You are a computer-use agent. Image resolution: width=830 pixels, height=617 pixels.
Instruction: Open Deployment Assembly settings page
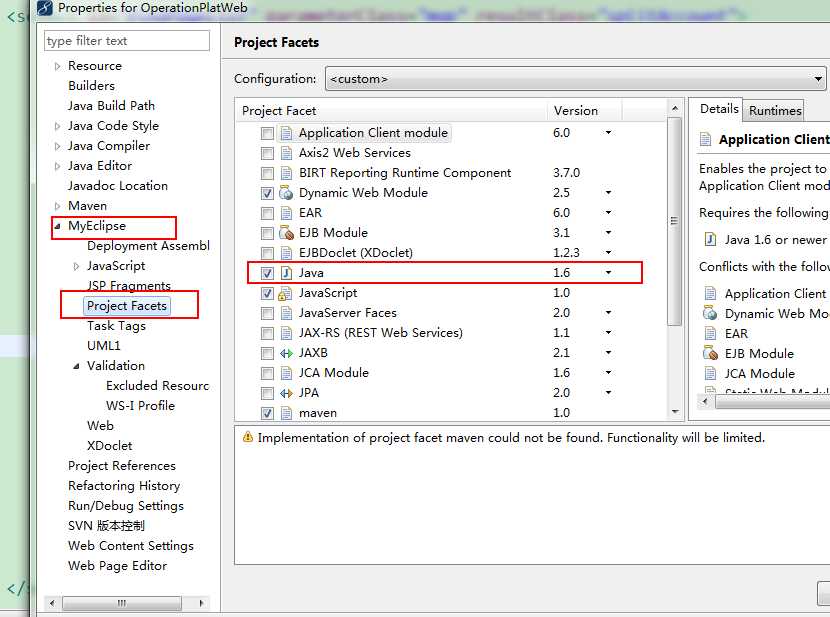(148, 246)
